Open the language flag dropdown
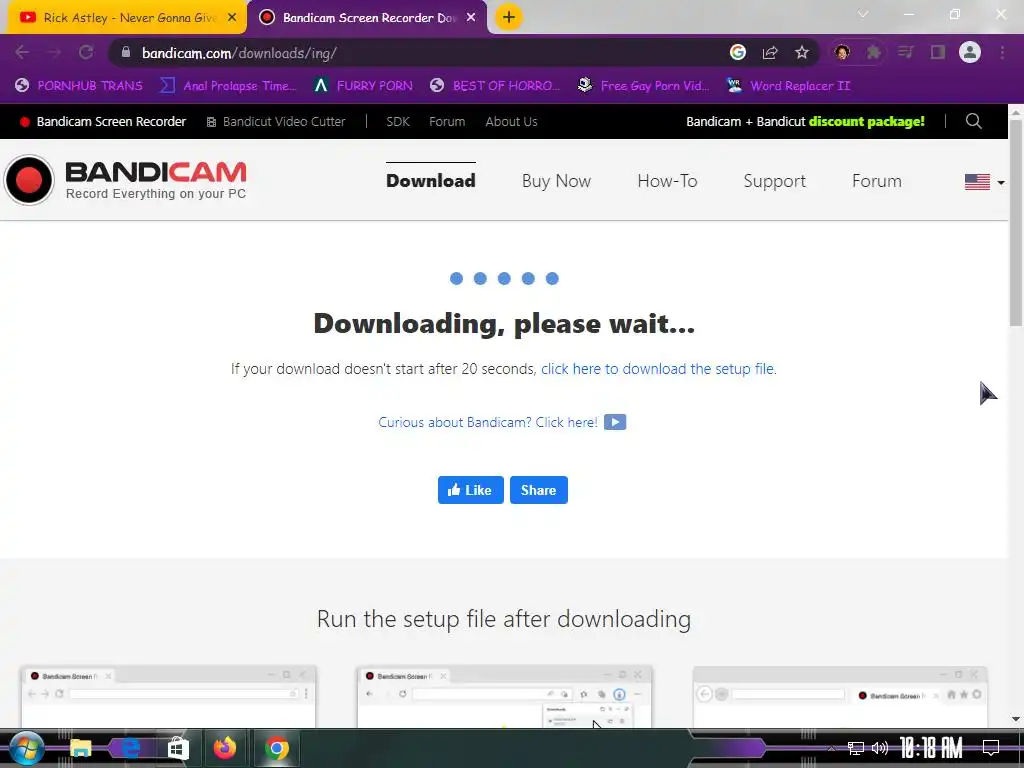The width and height of the screenshot is (1024, 768). coord(984,182)
